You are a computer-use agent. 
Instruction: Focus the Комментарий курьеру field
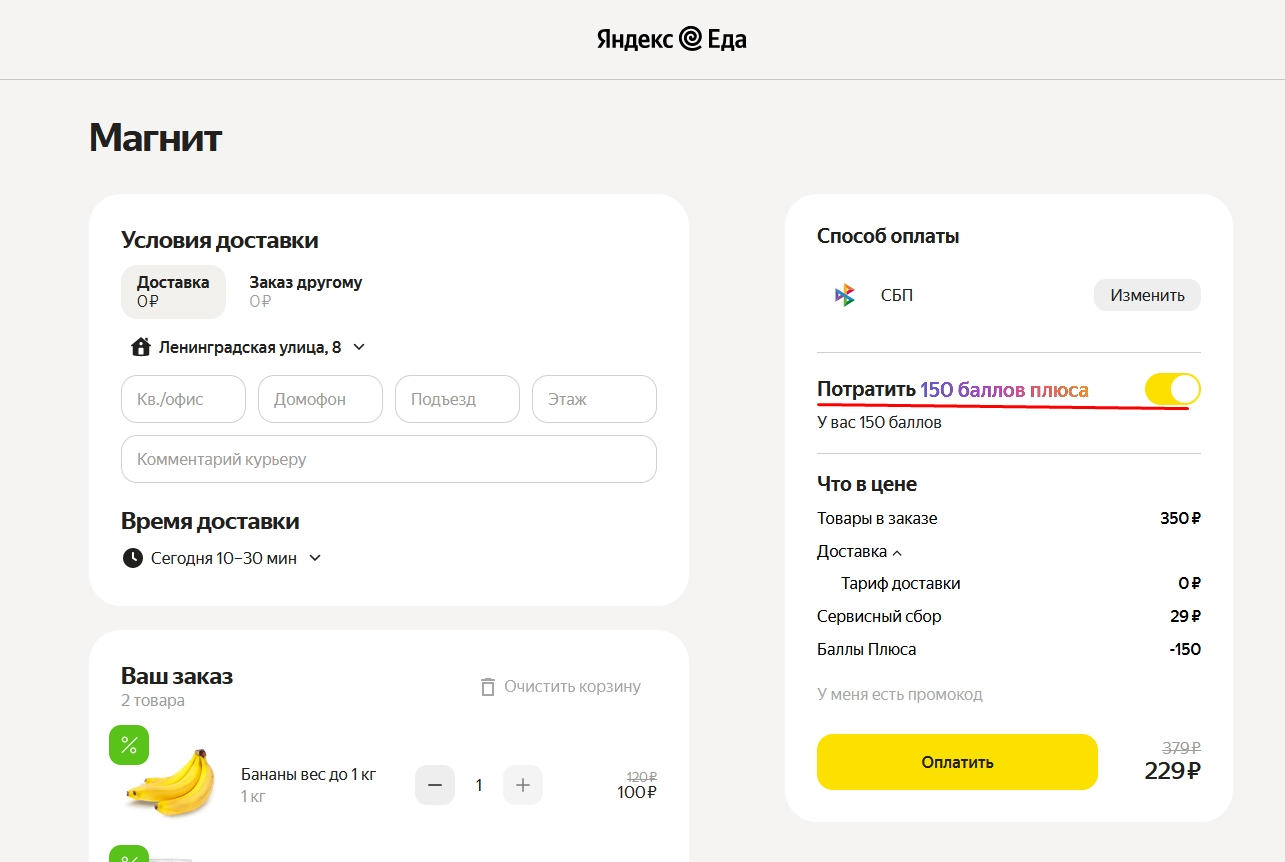click(x=389, y=459)
